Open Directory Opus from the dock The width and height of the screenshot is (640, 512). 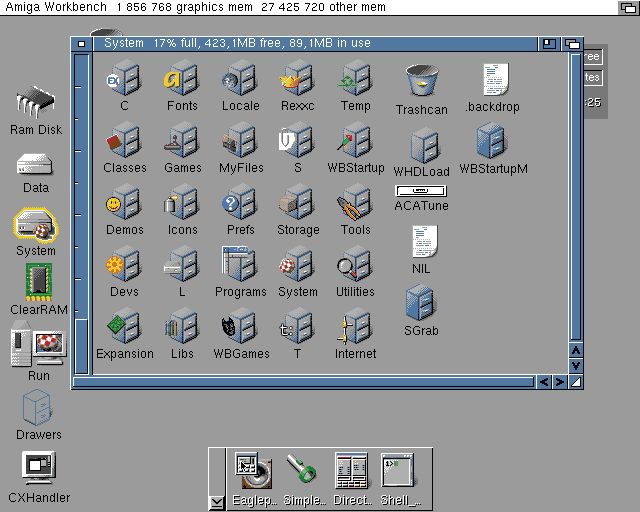[x=351, y=471]
